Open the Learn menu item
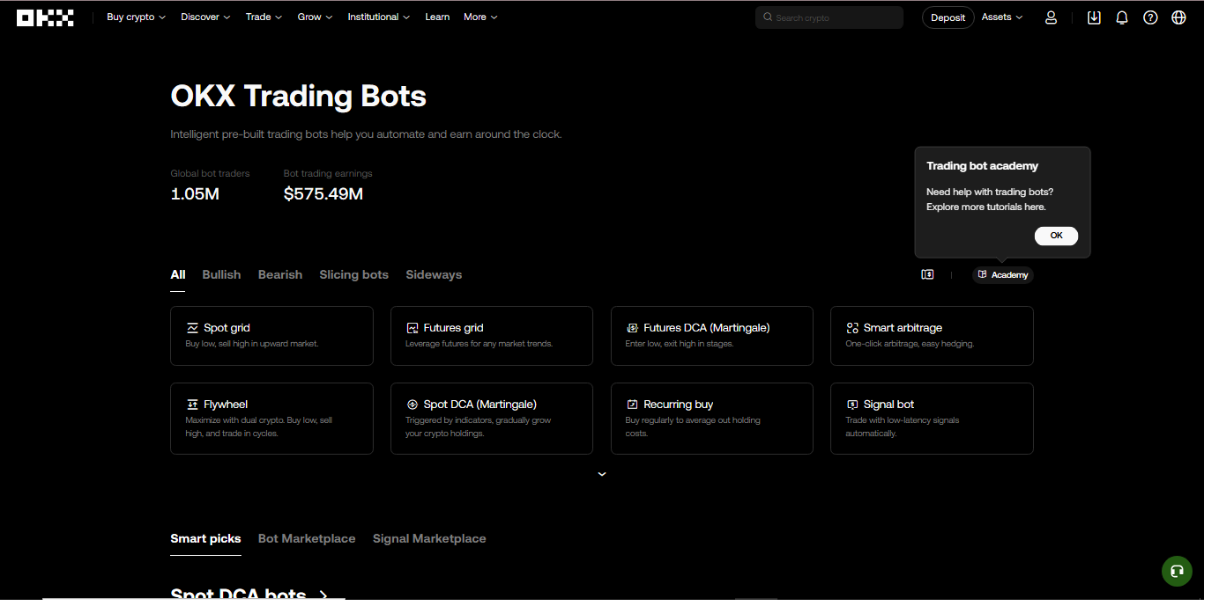Image resolution: width=1208 pixels, height=600 pixels. (x=437, y=17)
